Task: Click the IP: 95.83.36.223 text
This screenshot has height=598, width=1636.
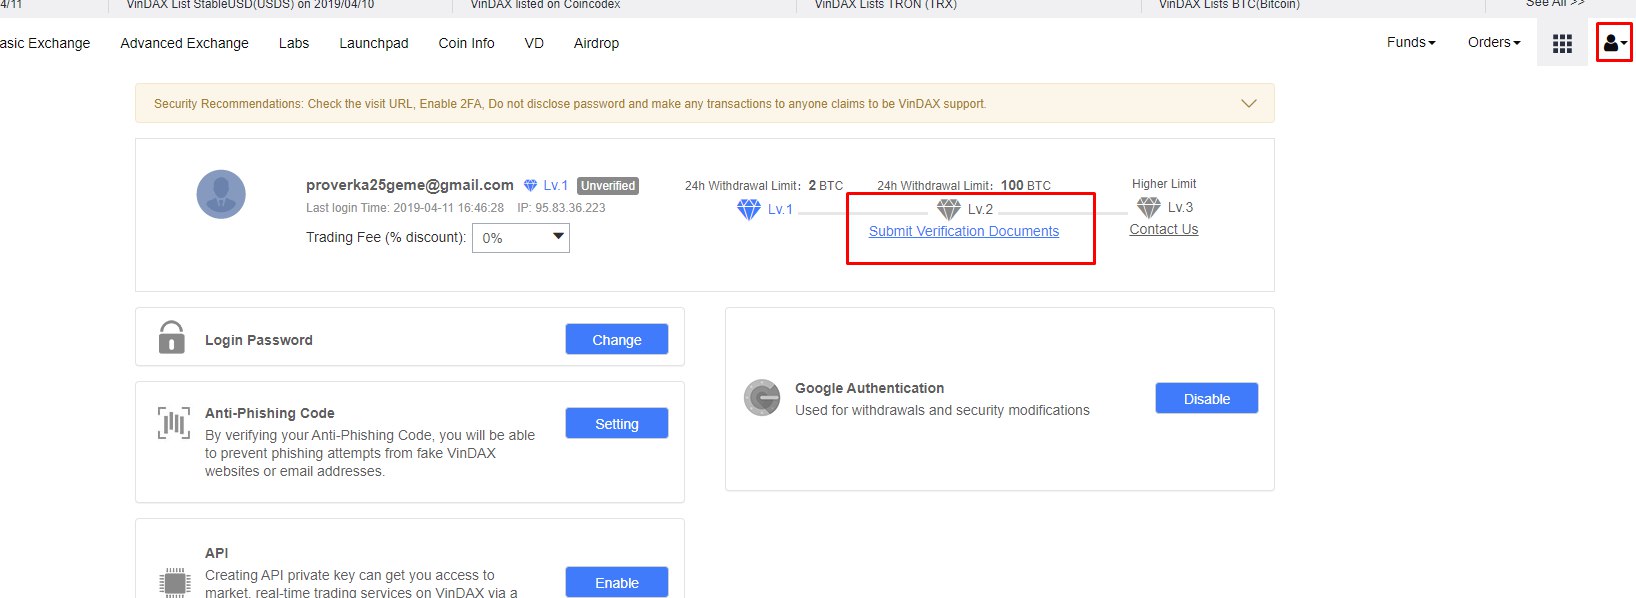Action: (x=561, y=208)
